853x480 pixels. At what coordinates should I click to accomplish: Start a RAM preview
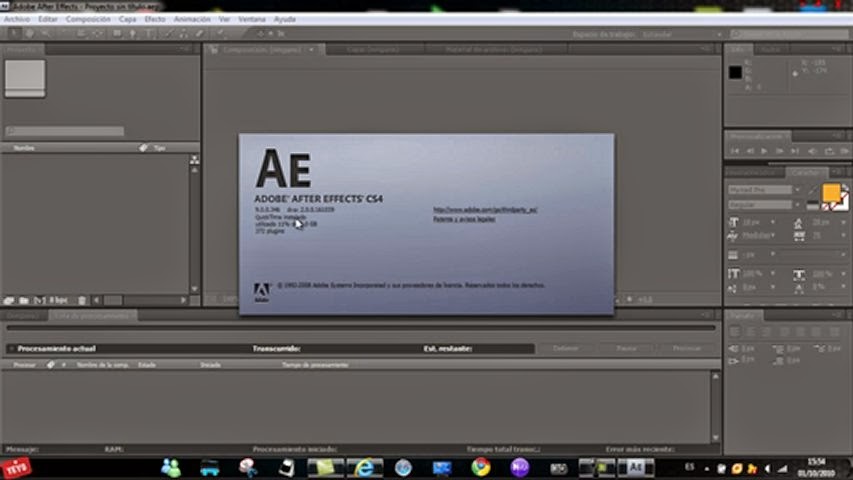click(845, 151)
